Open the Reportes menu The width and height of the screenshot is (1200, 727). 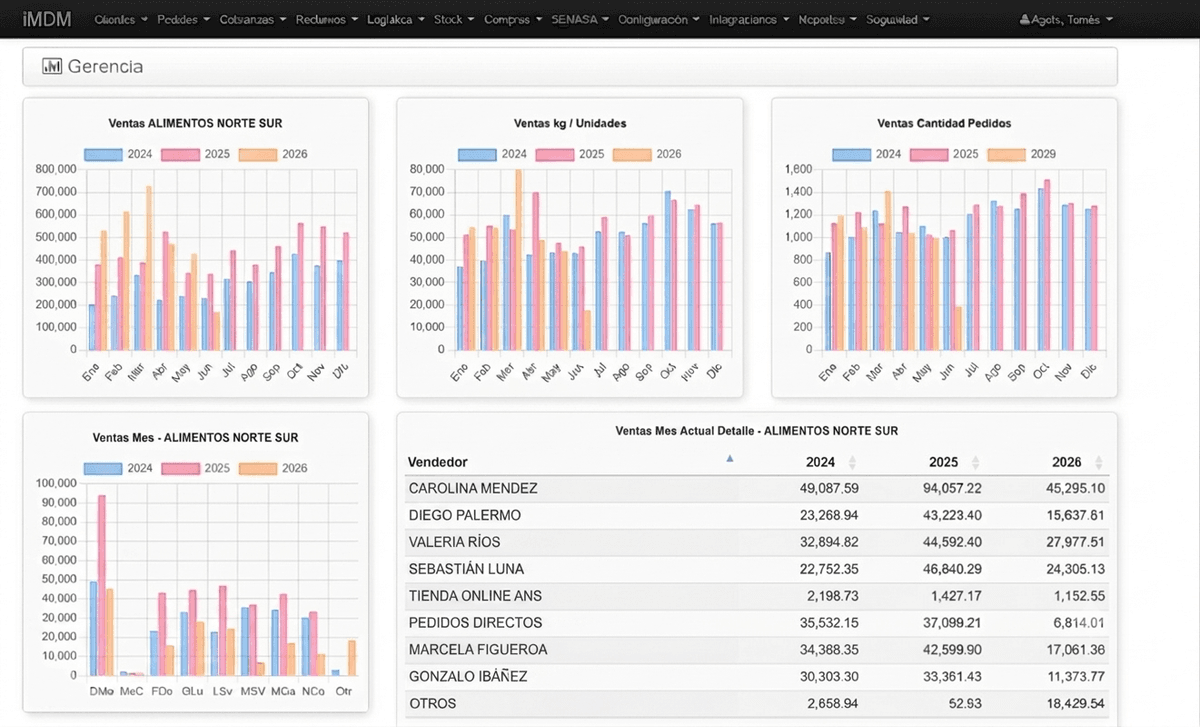pyautogui.click(x=828, y=20)
